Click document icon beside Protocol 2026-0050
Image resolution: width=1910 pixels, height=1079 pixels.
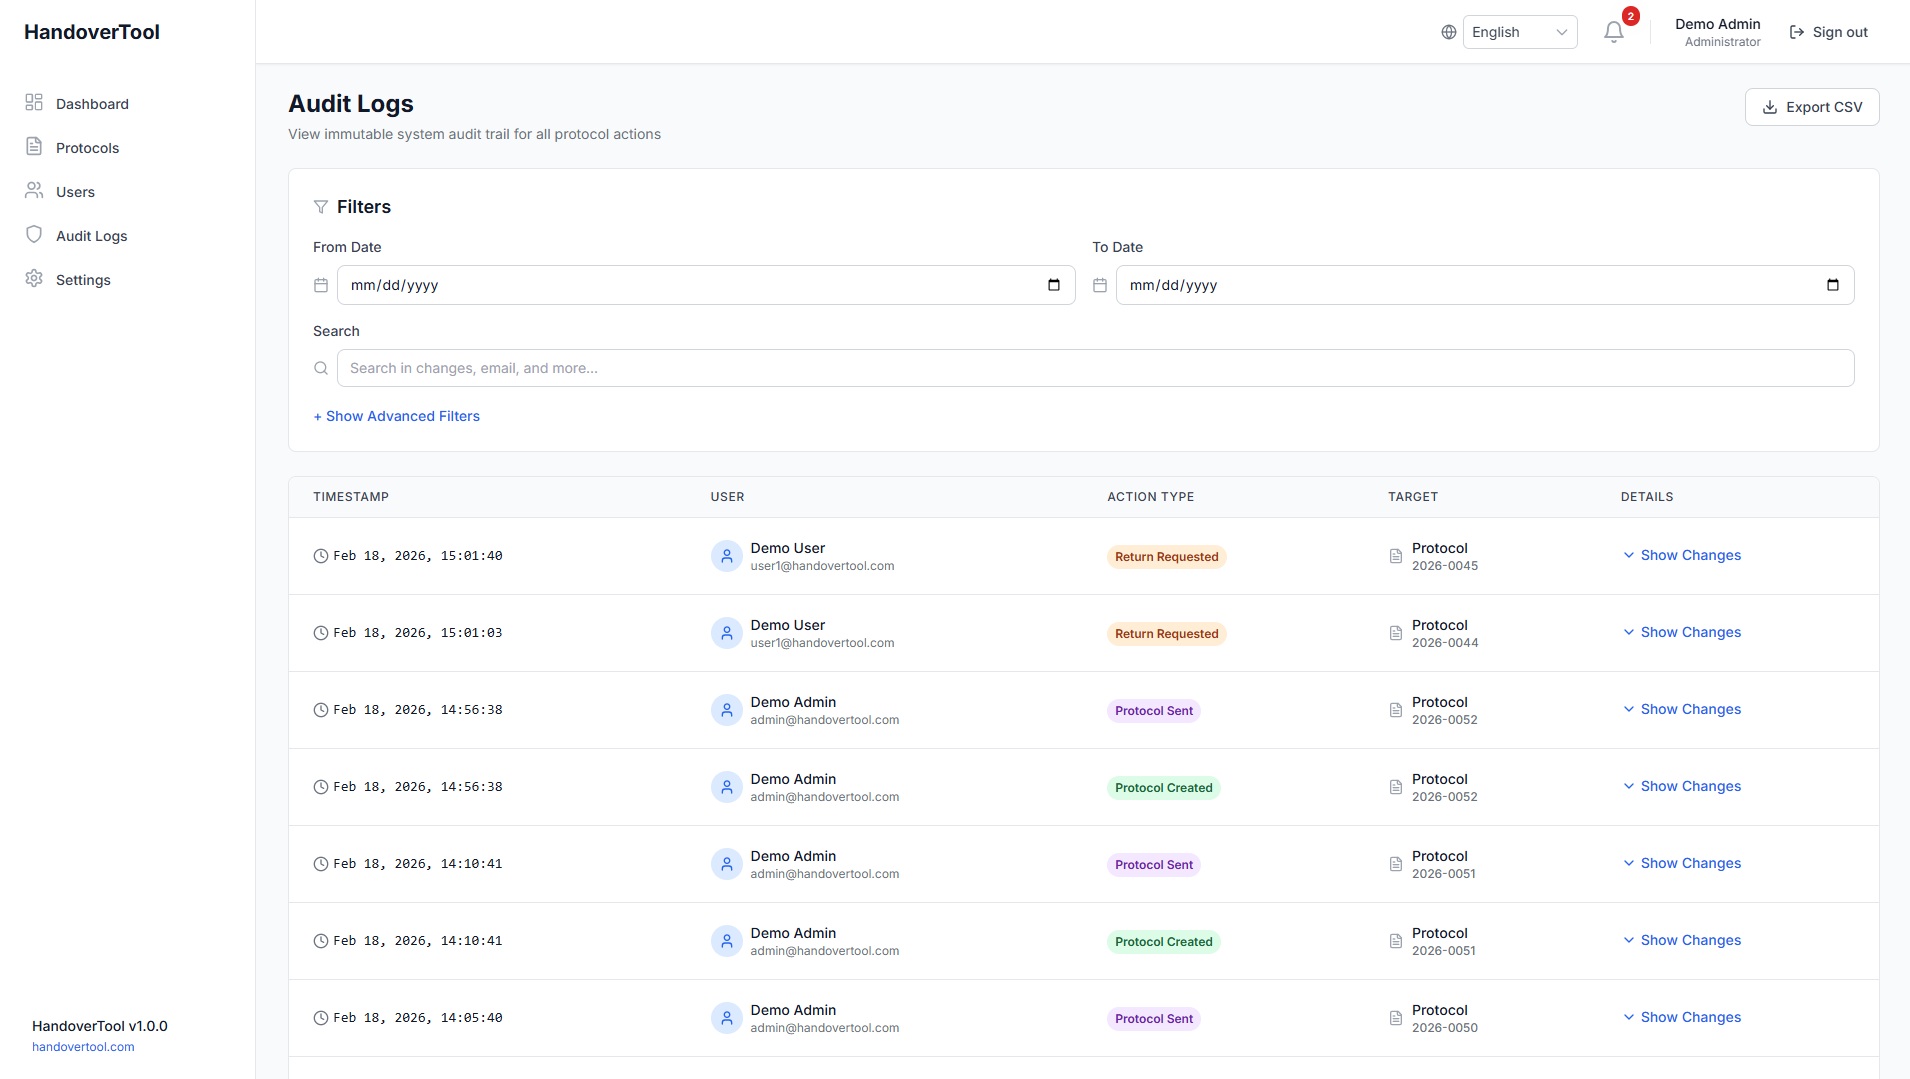(x=1396, y=1018)
